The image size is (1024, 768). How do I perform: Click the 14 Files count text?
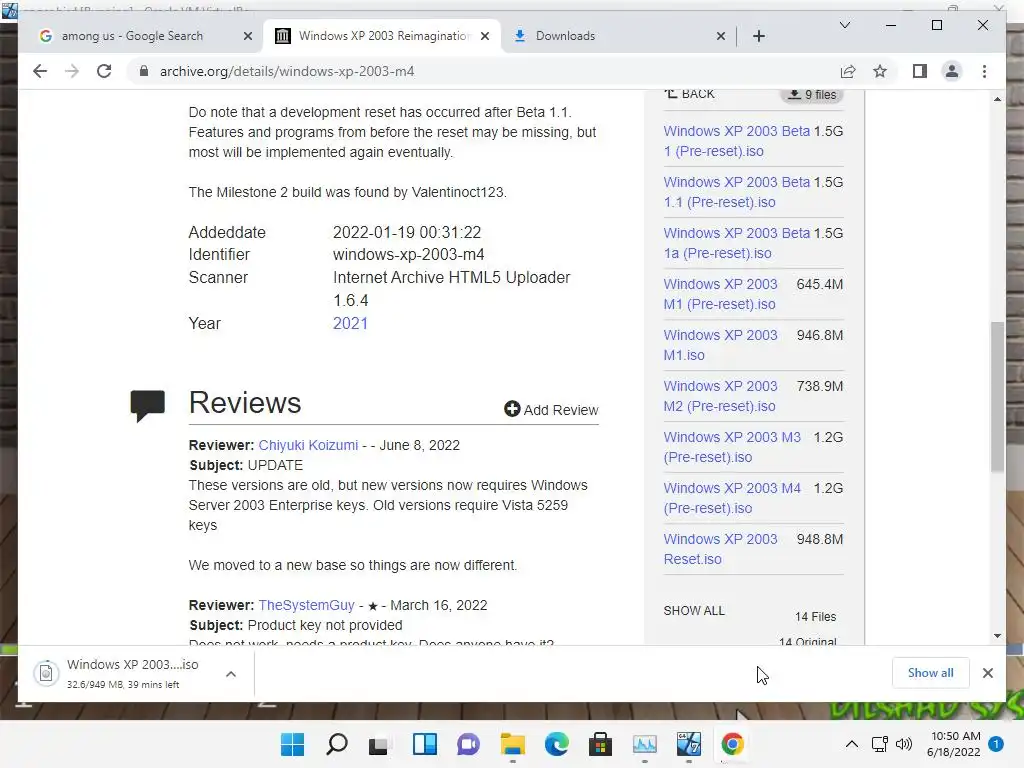pos(815,616)
